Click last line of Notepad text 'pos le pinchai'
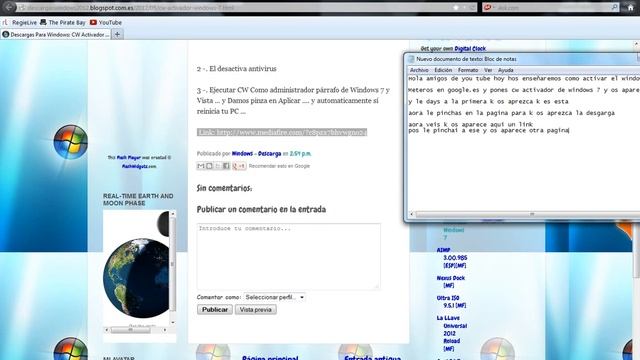The height and width of the screenshot is (360, 640). 488,131
